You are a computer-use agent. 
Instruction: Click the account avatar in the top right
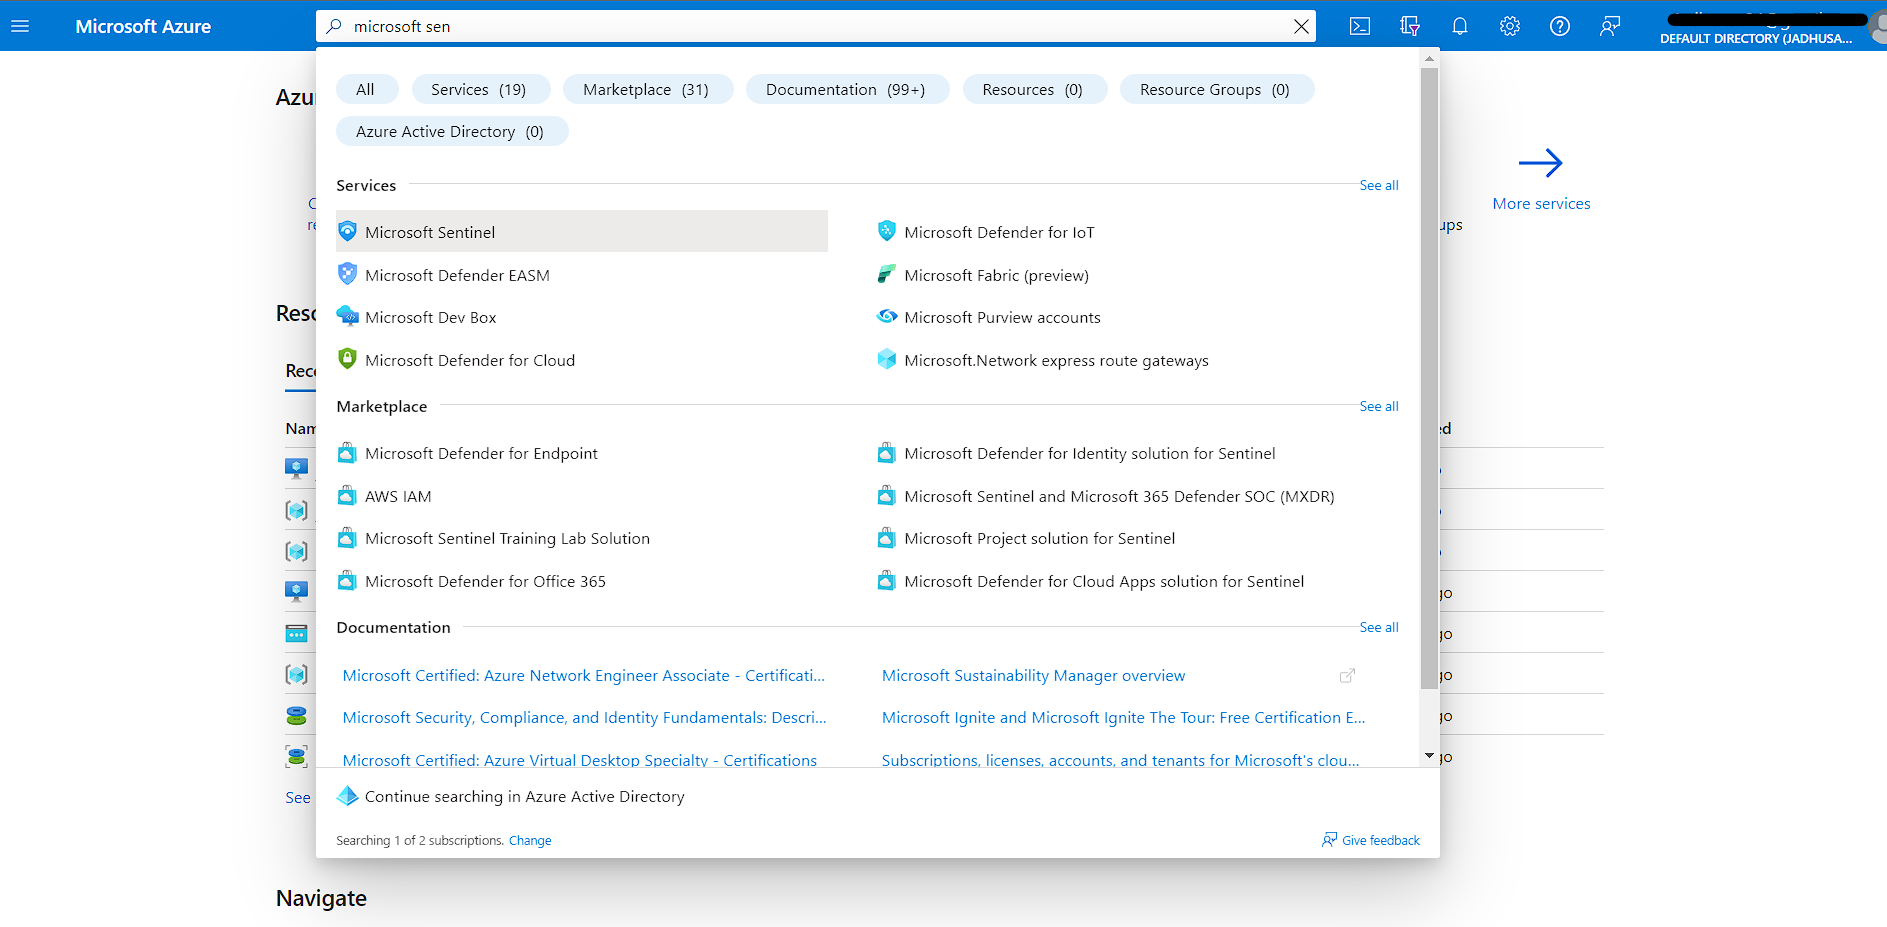(x=1876, y=27)
